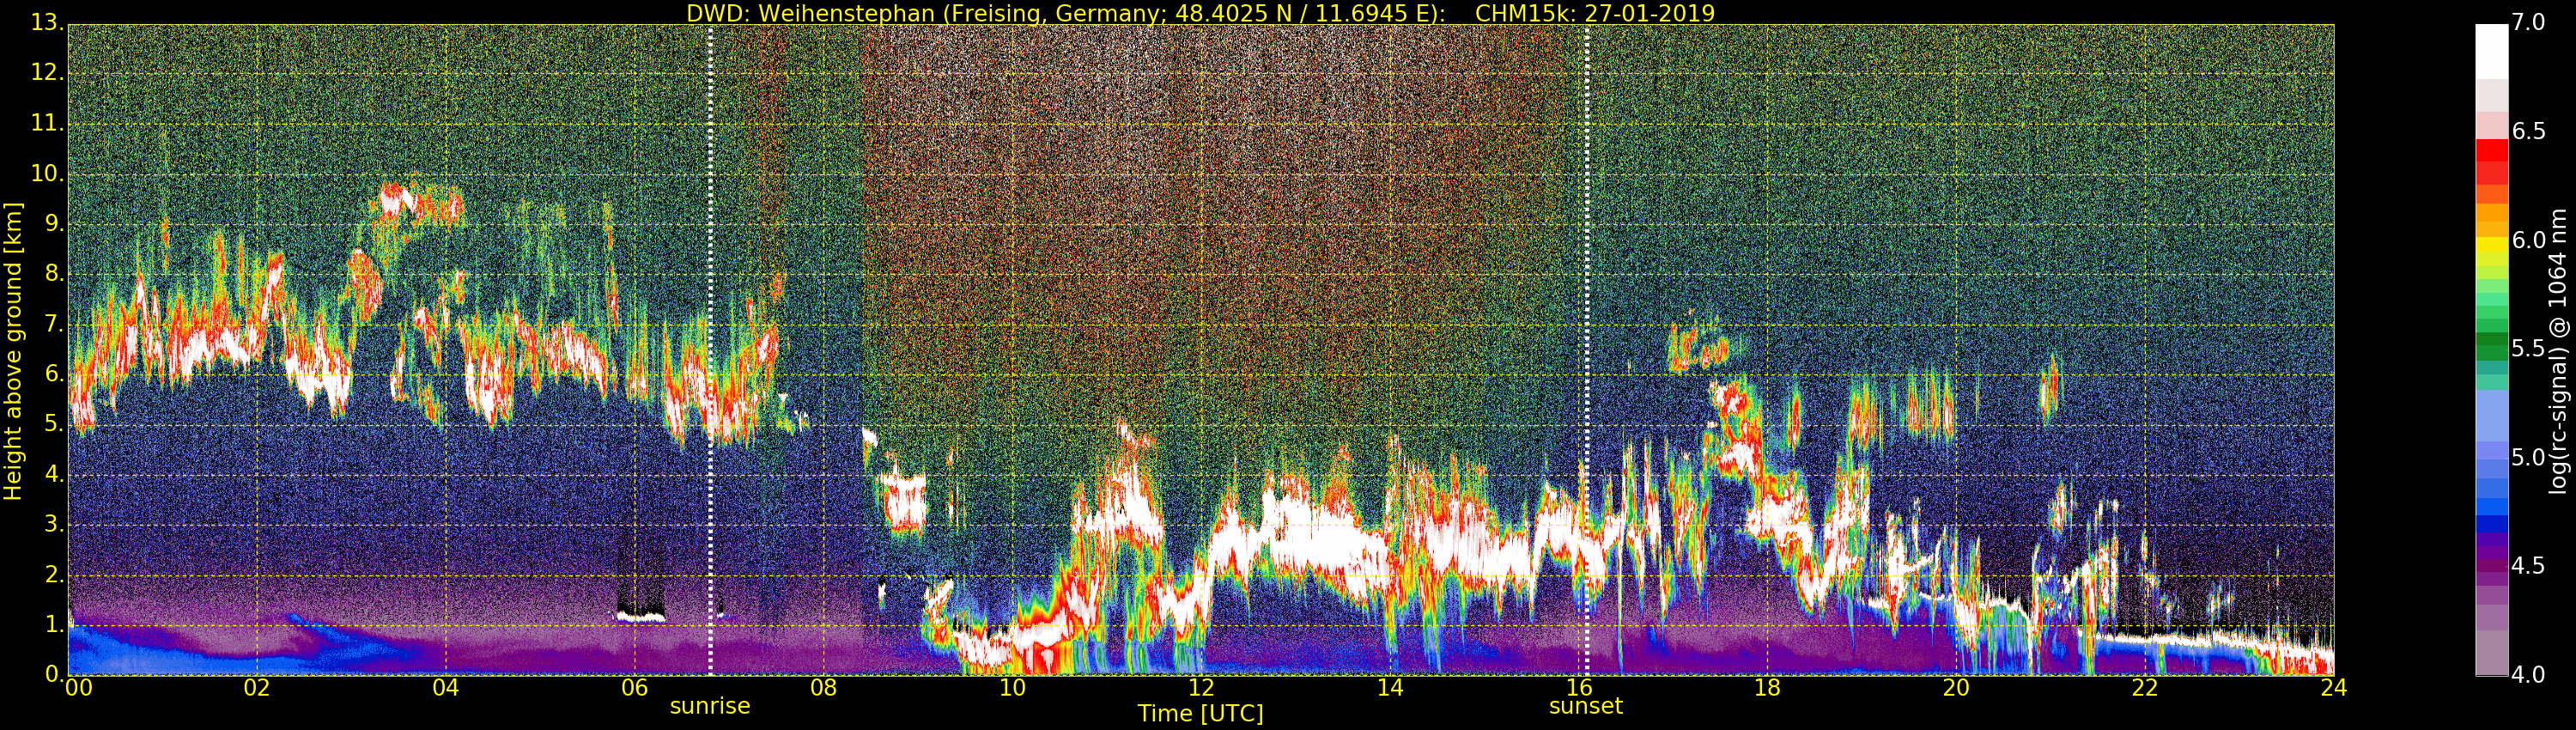Click the "sunrise" label below the time axis
The image size is (2576, 730).
710,706
